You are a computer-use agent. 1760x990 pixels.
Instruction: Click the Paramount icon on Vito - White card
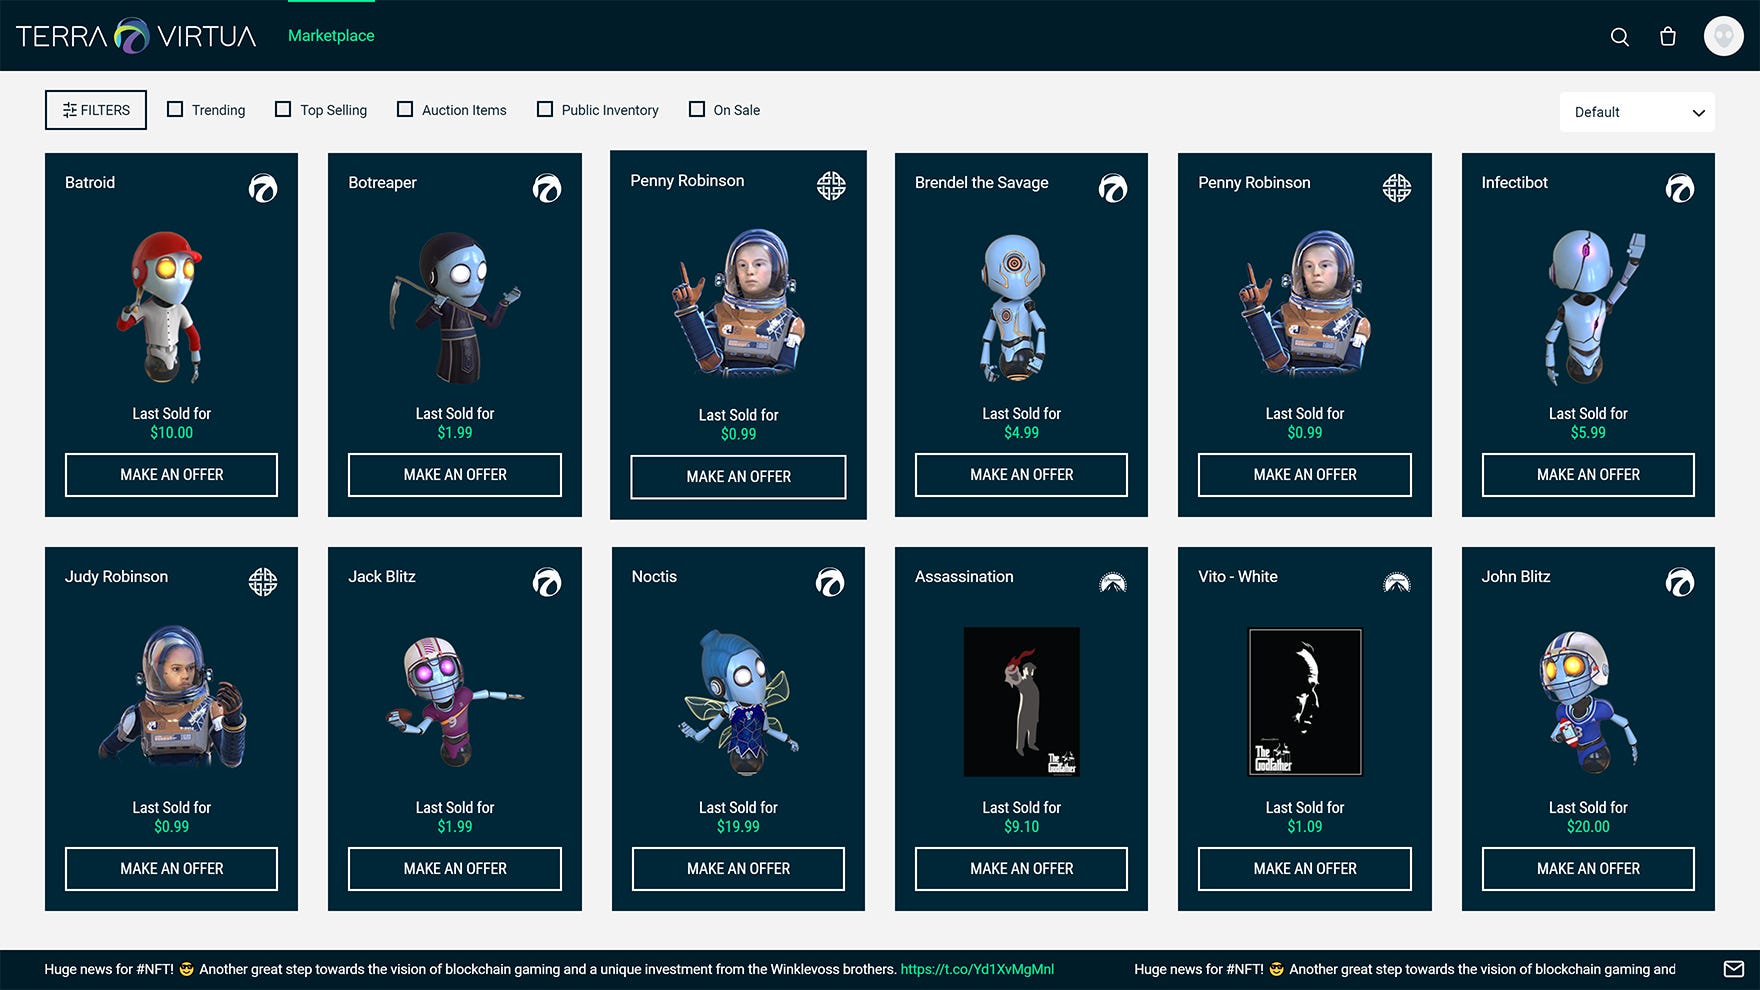pyautogui.click(x=1397, y=582)
